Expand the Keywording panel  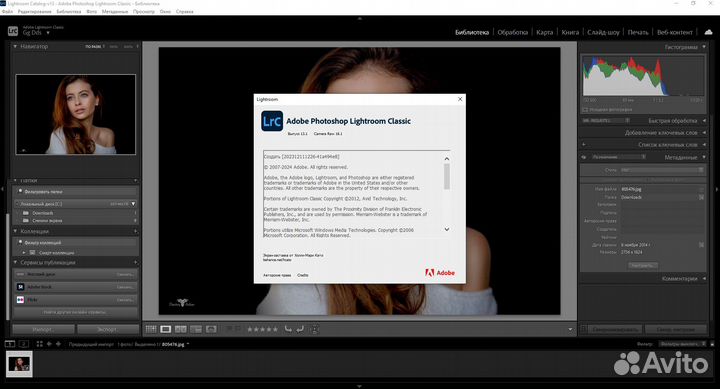pos(704,133)
